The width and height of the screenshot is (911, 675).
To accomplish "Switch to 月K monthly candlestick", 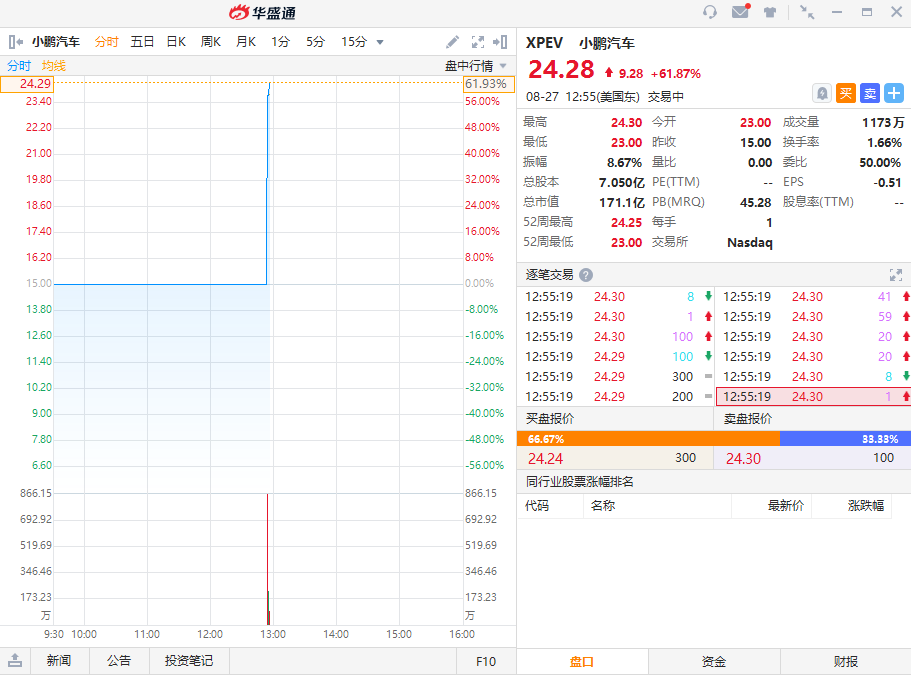I will point(246,42).
